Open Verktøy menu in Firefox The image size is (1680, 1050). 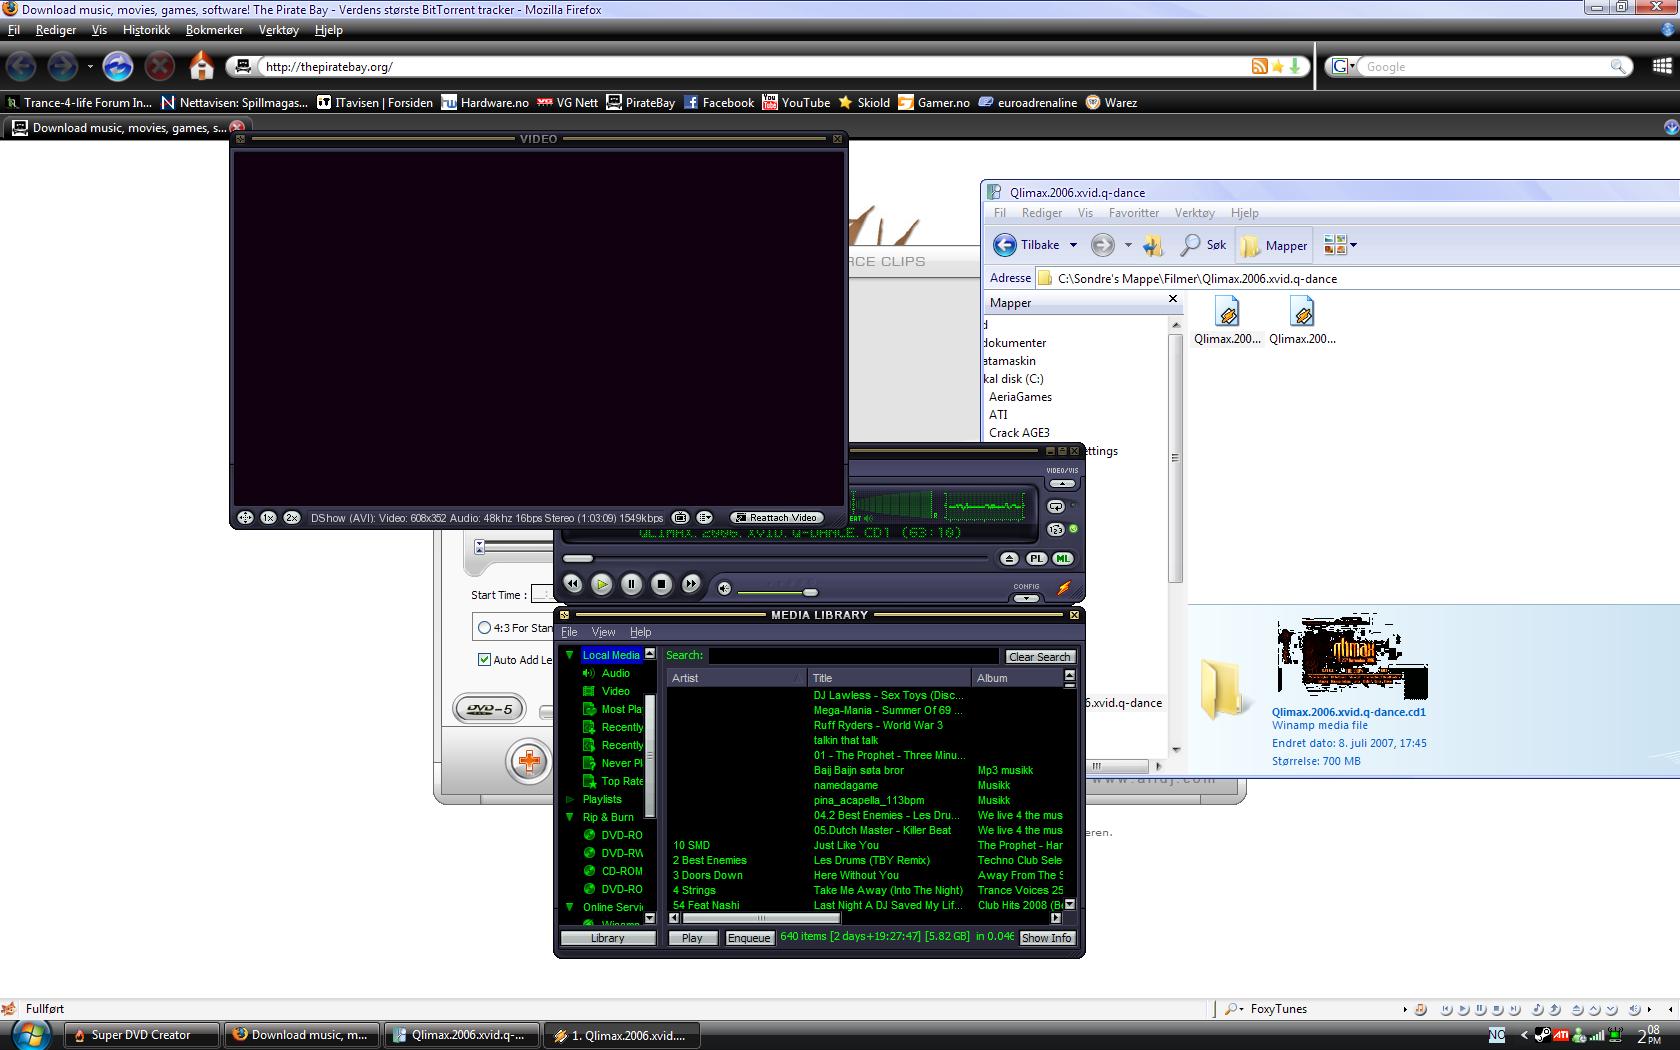(x=278, y=30)
